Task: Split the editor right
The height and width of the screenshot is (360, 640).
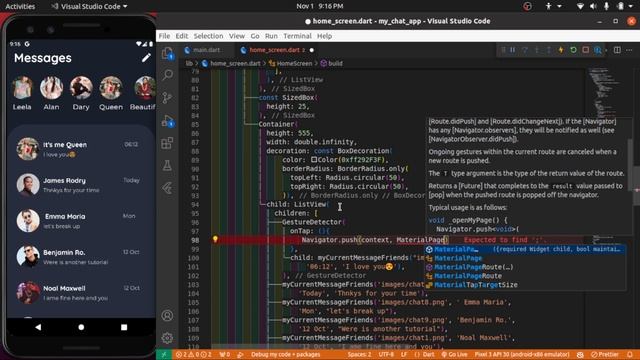Action: (617, 50)
